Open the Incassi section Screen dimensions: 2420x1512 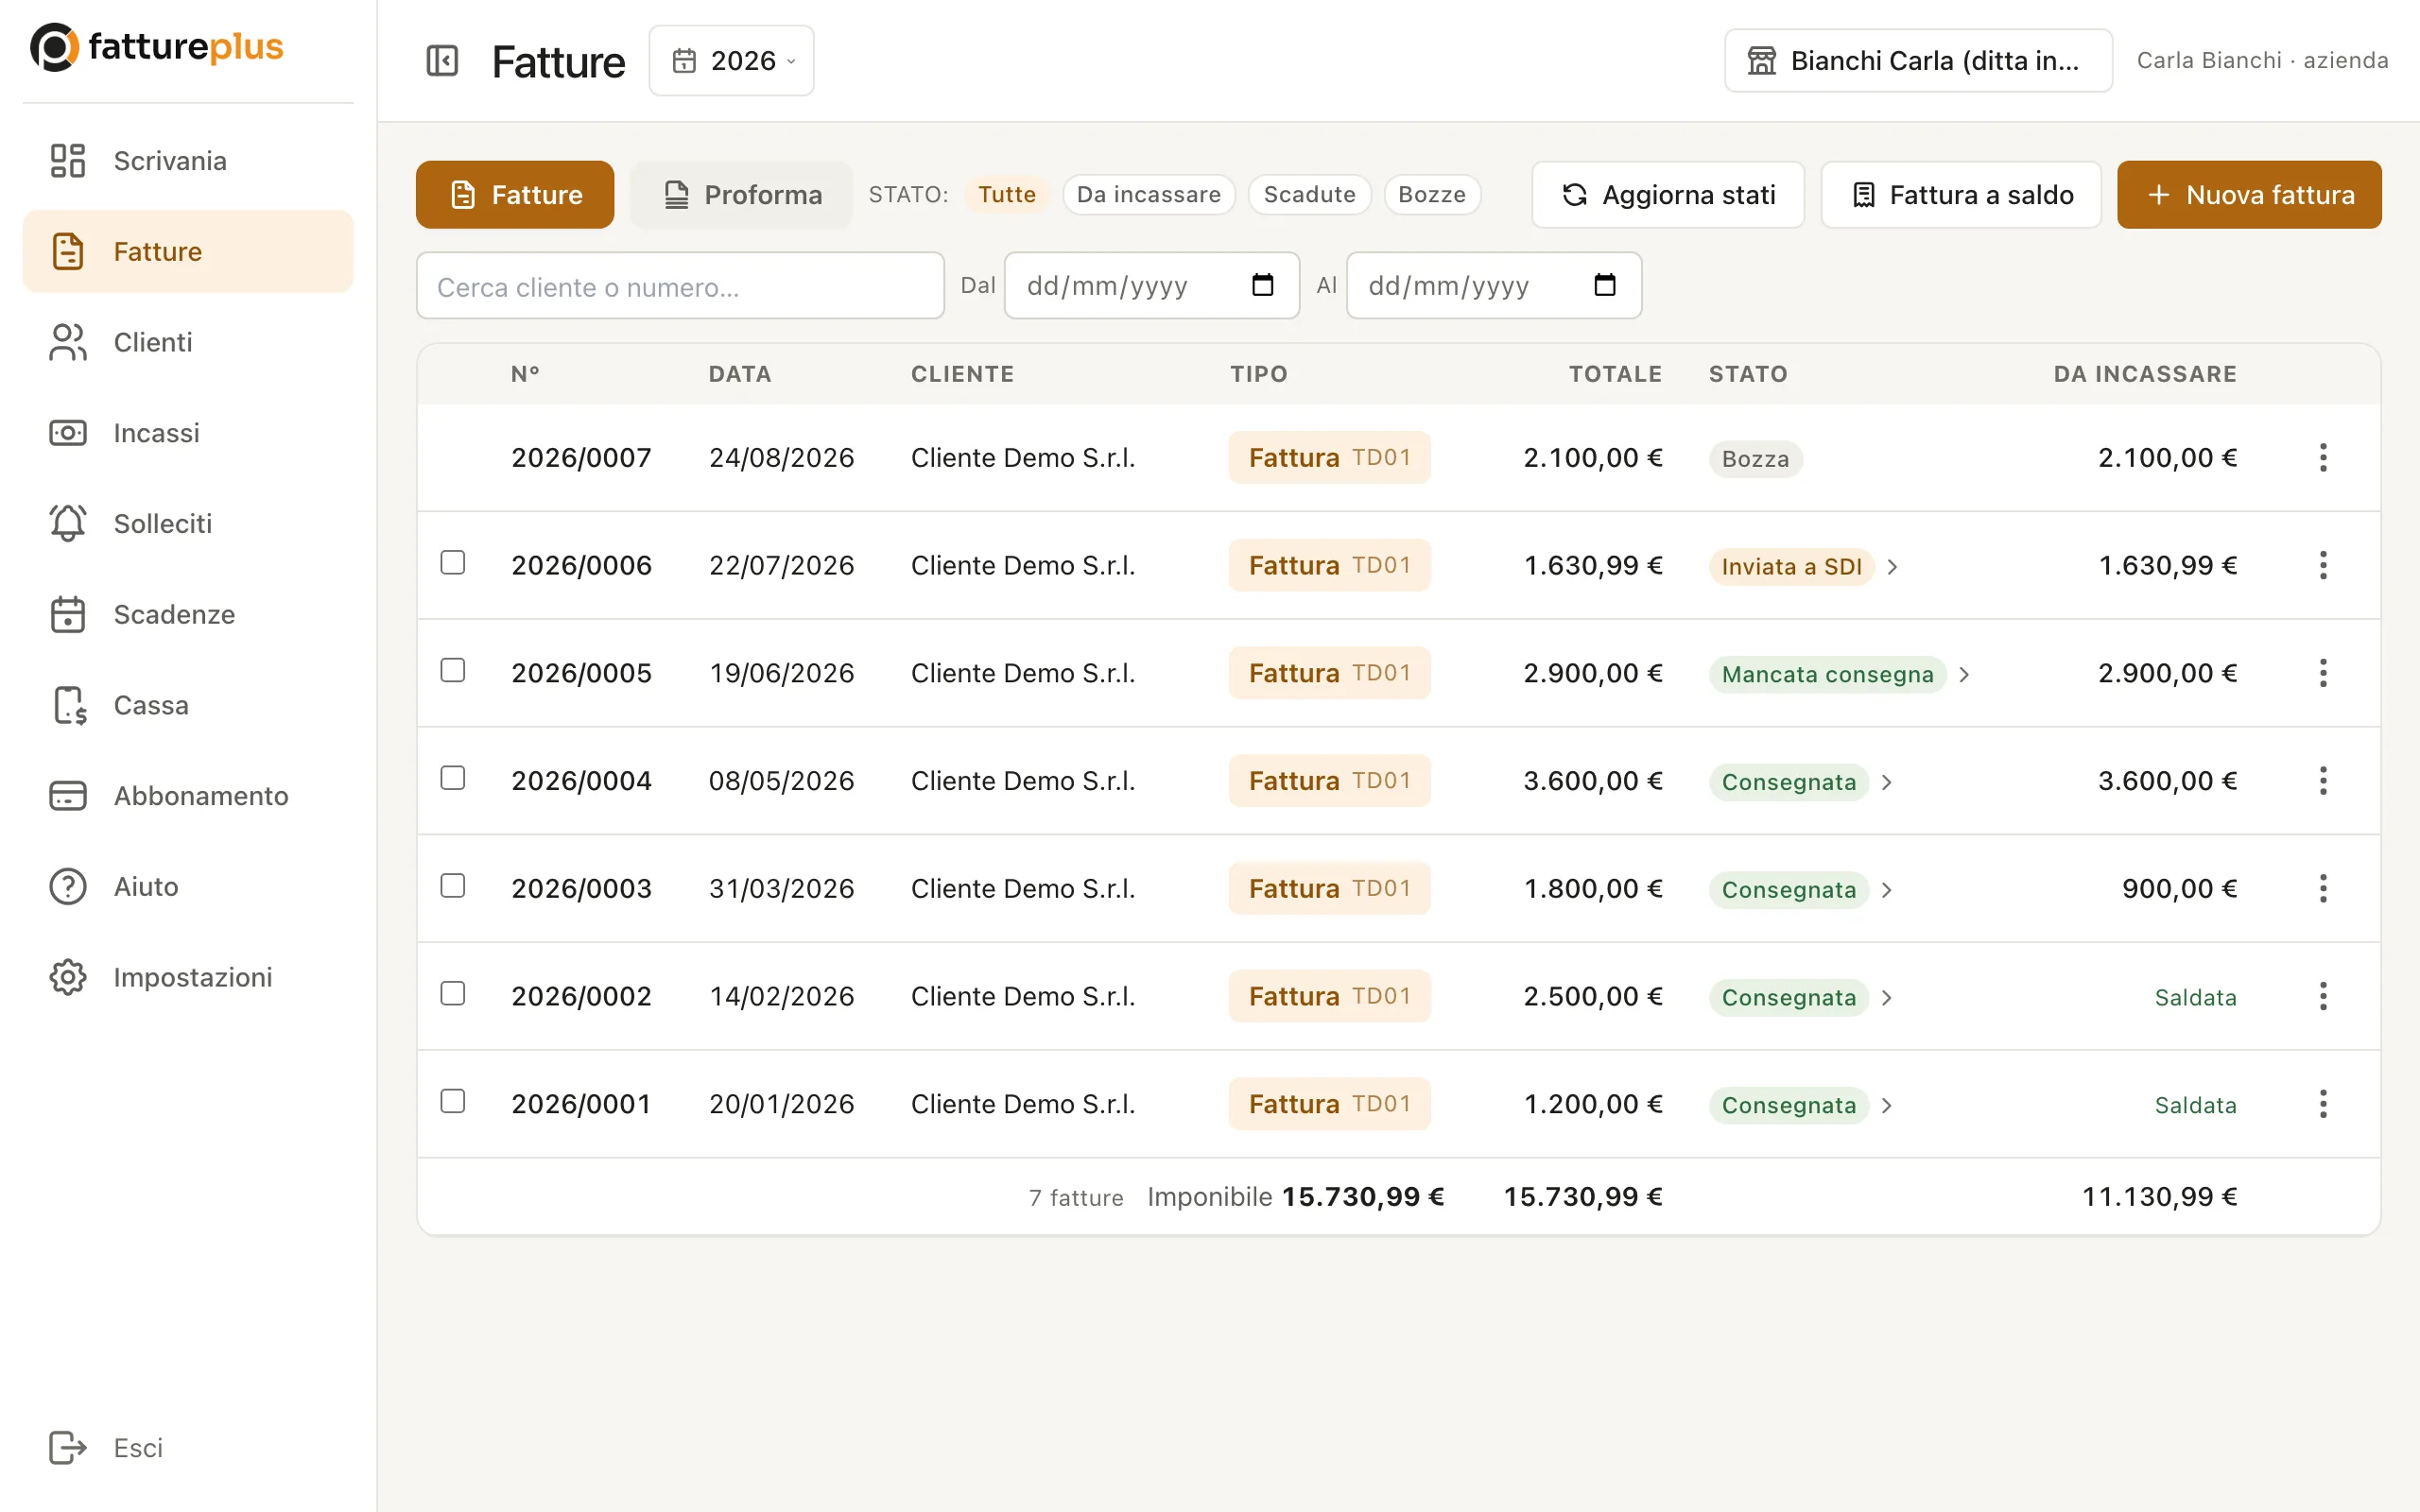(x=188, y=433)
